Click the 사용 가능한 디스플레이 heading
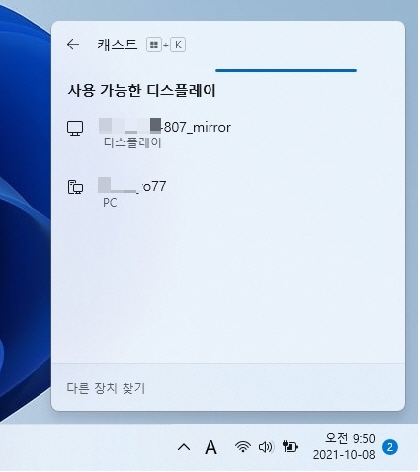Image resolution: width=420 pixels, height=472 pixels. tap(141, 90)
